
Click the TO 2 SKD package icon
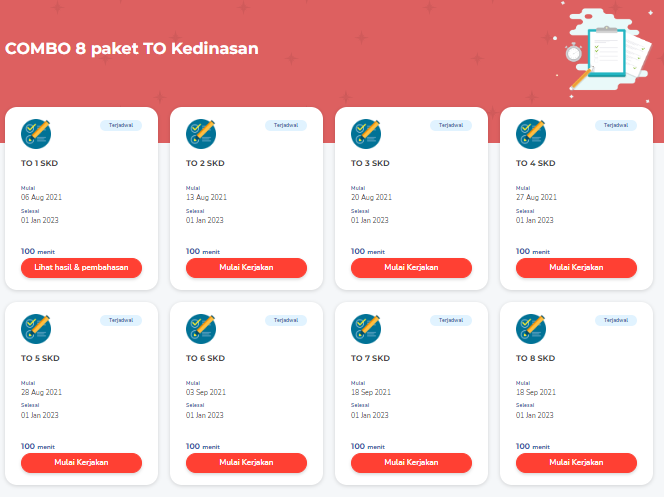pos(201,133)
